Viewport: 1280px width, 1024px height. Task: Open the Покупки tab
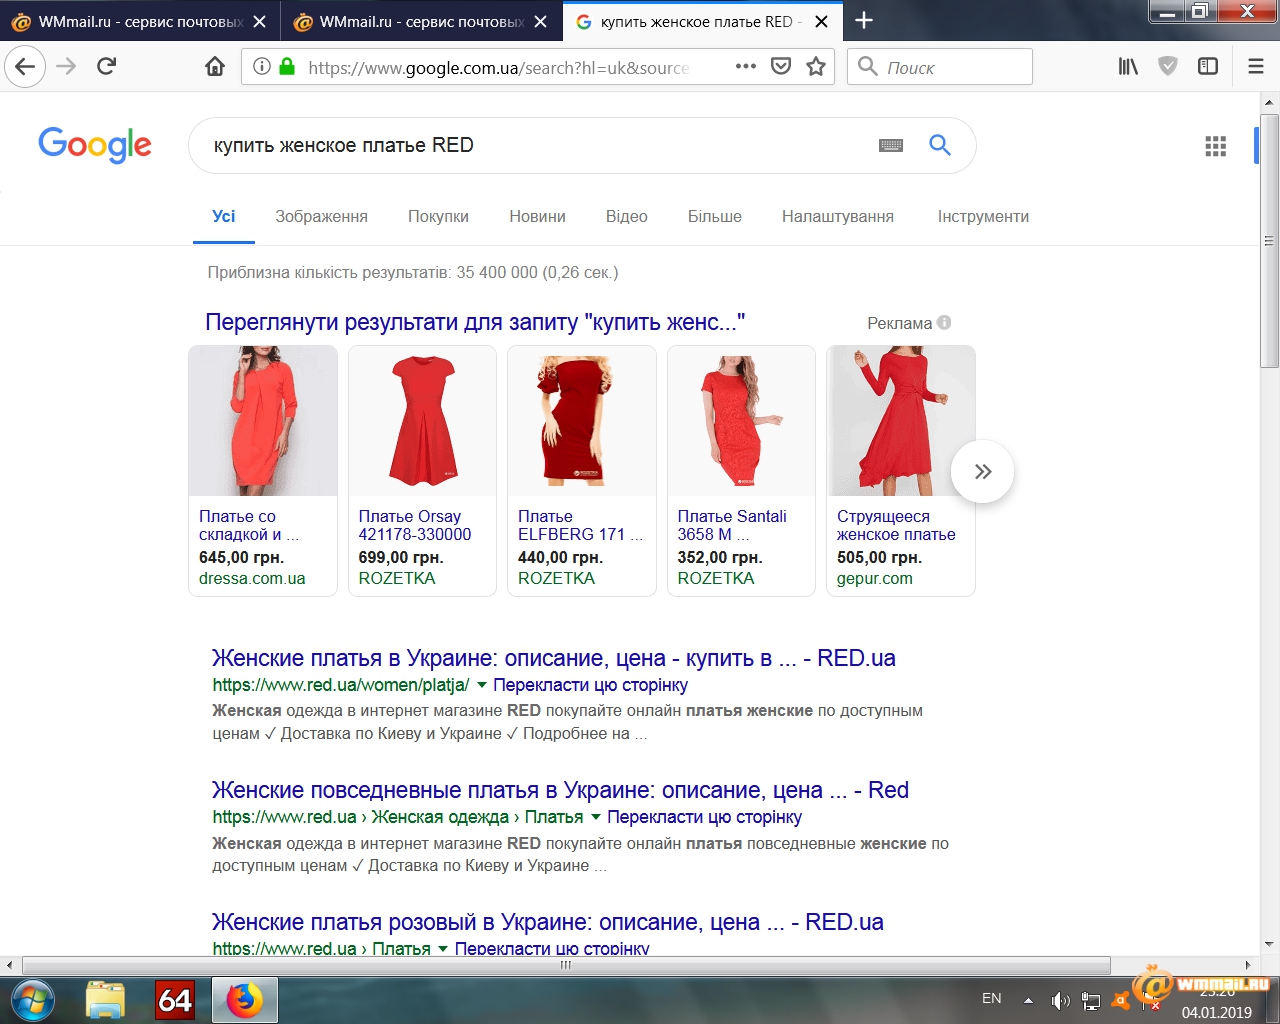click(438, 216)
